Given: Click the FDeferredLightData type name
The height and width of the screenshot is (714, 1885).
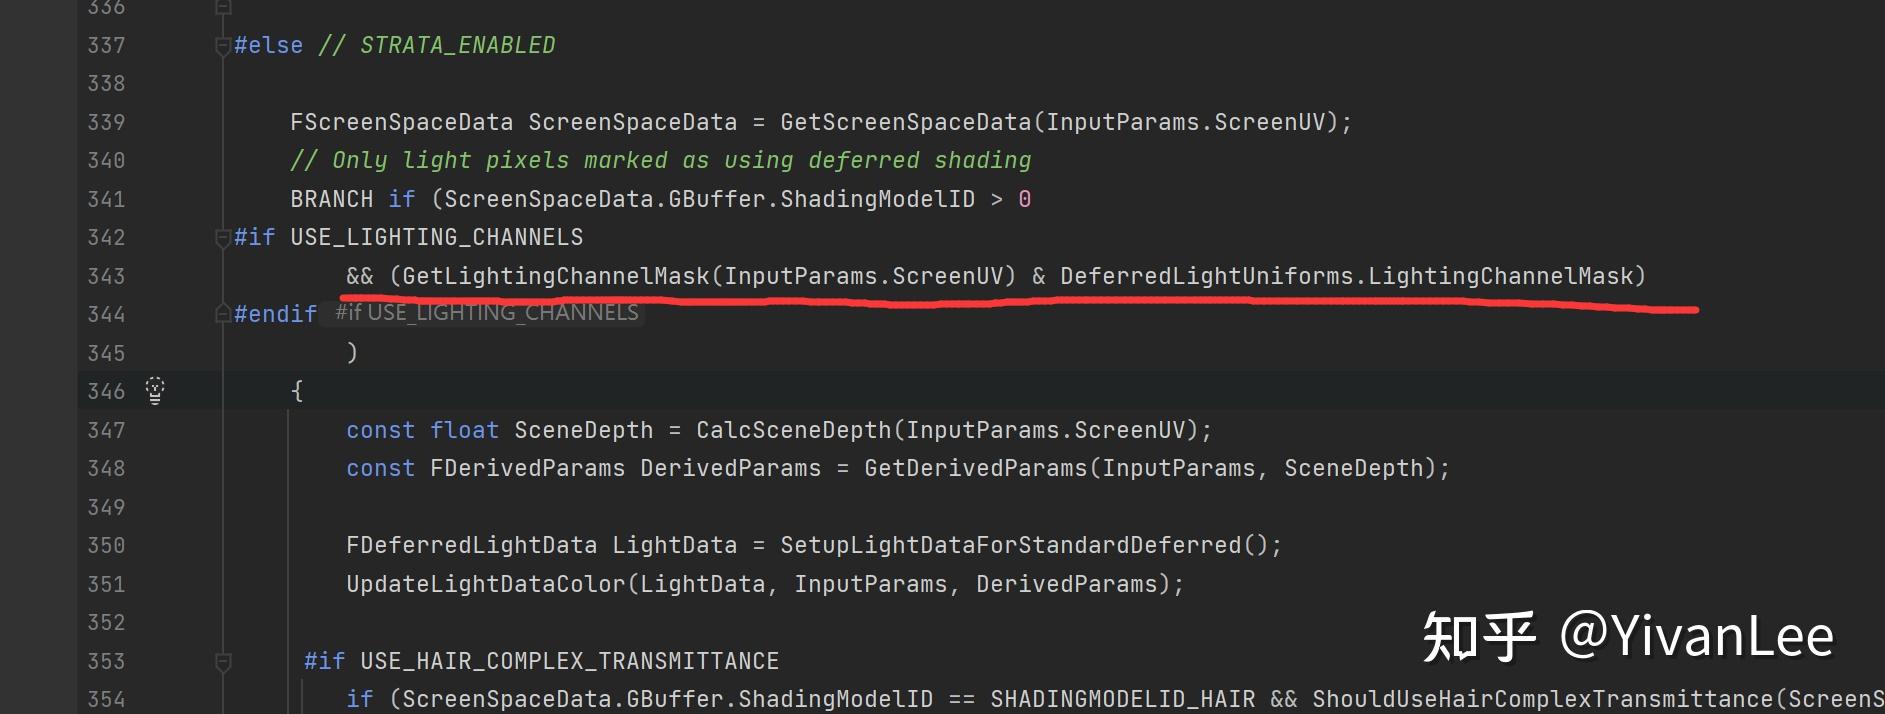Looking at the screenshot, I should tap(471, 545).
